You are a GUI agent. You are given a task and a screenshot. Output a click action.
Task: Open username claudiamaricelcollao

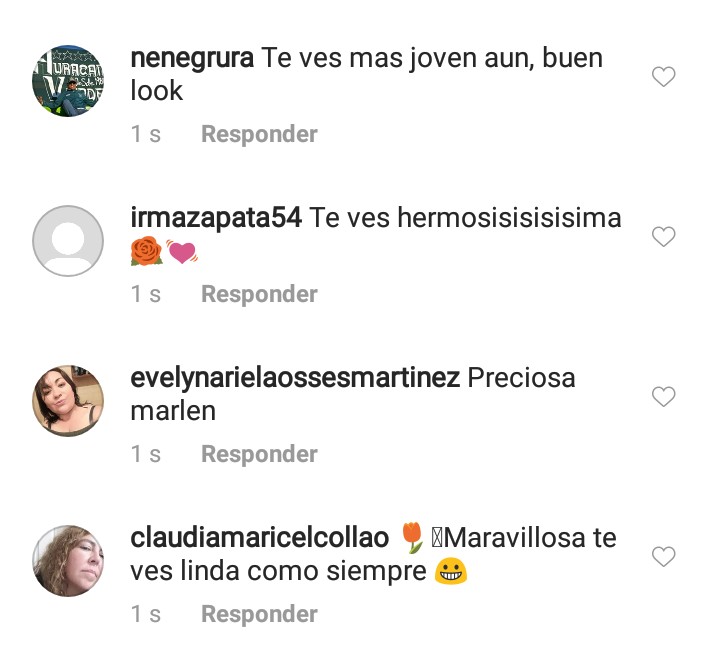(x=260, y=538)
